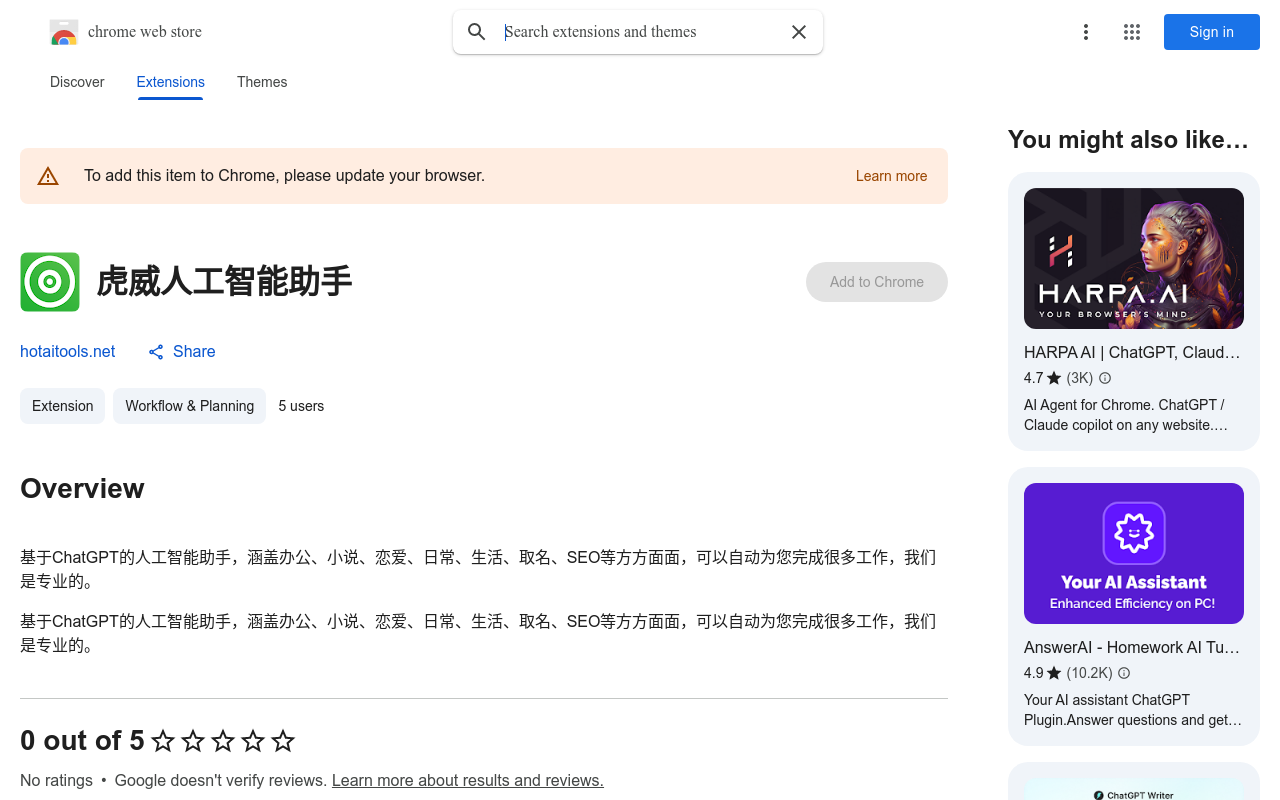
Task: Click the disabled Add to Chrome button
Action: click(877, 282)
